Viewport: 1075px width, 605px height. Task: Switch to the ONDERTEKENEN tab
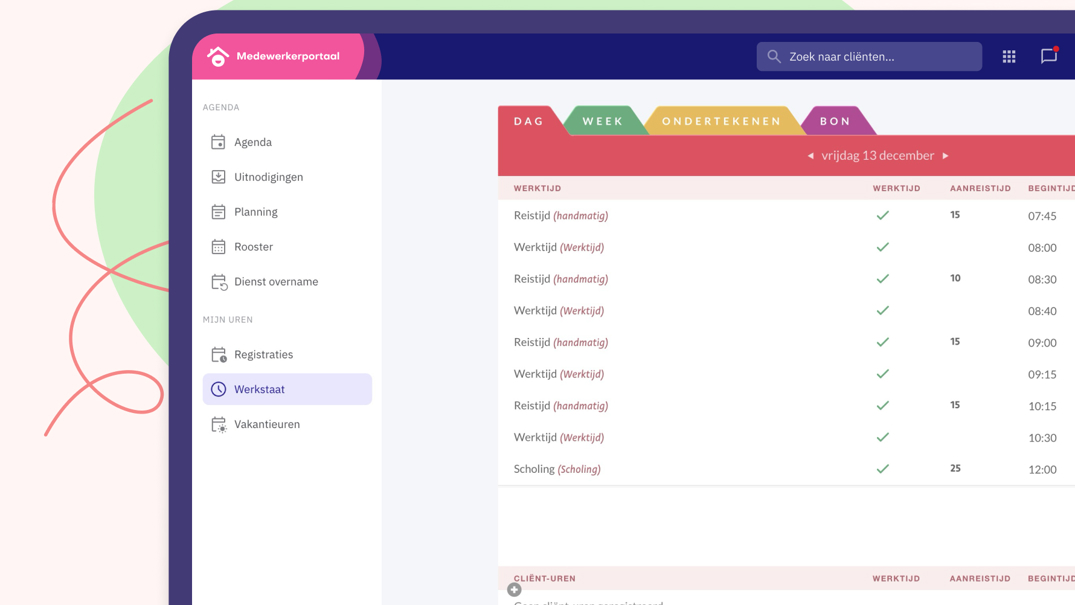pyautogui.click(x=721, y=121)
